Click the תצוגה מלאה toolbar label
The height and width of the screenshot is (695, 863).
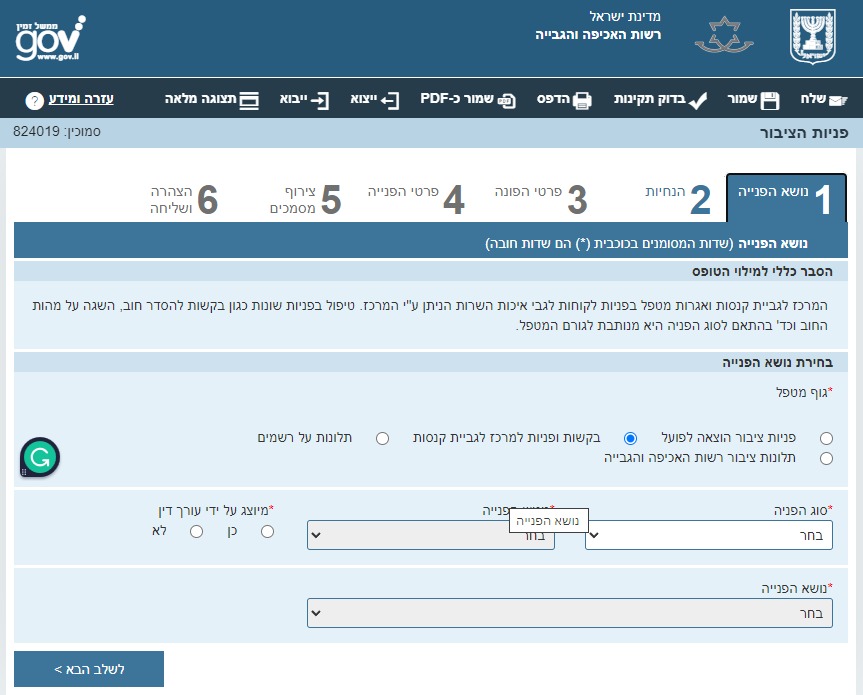pos(200,98)
